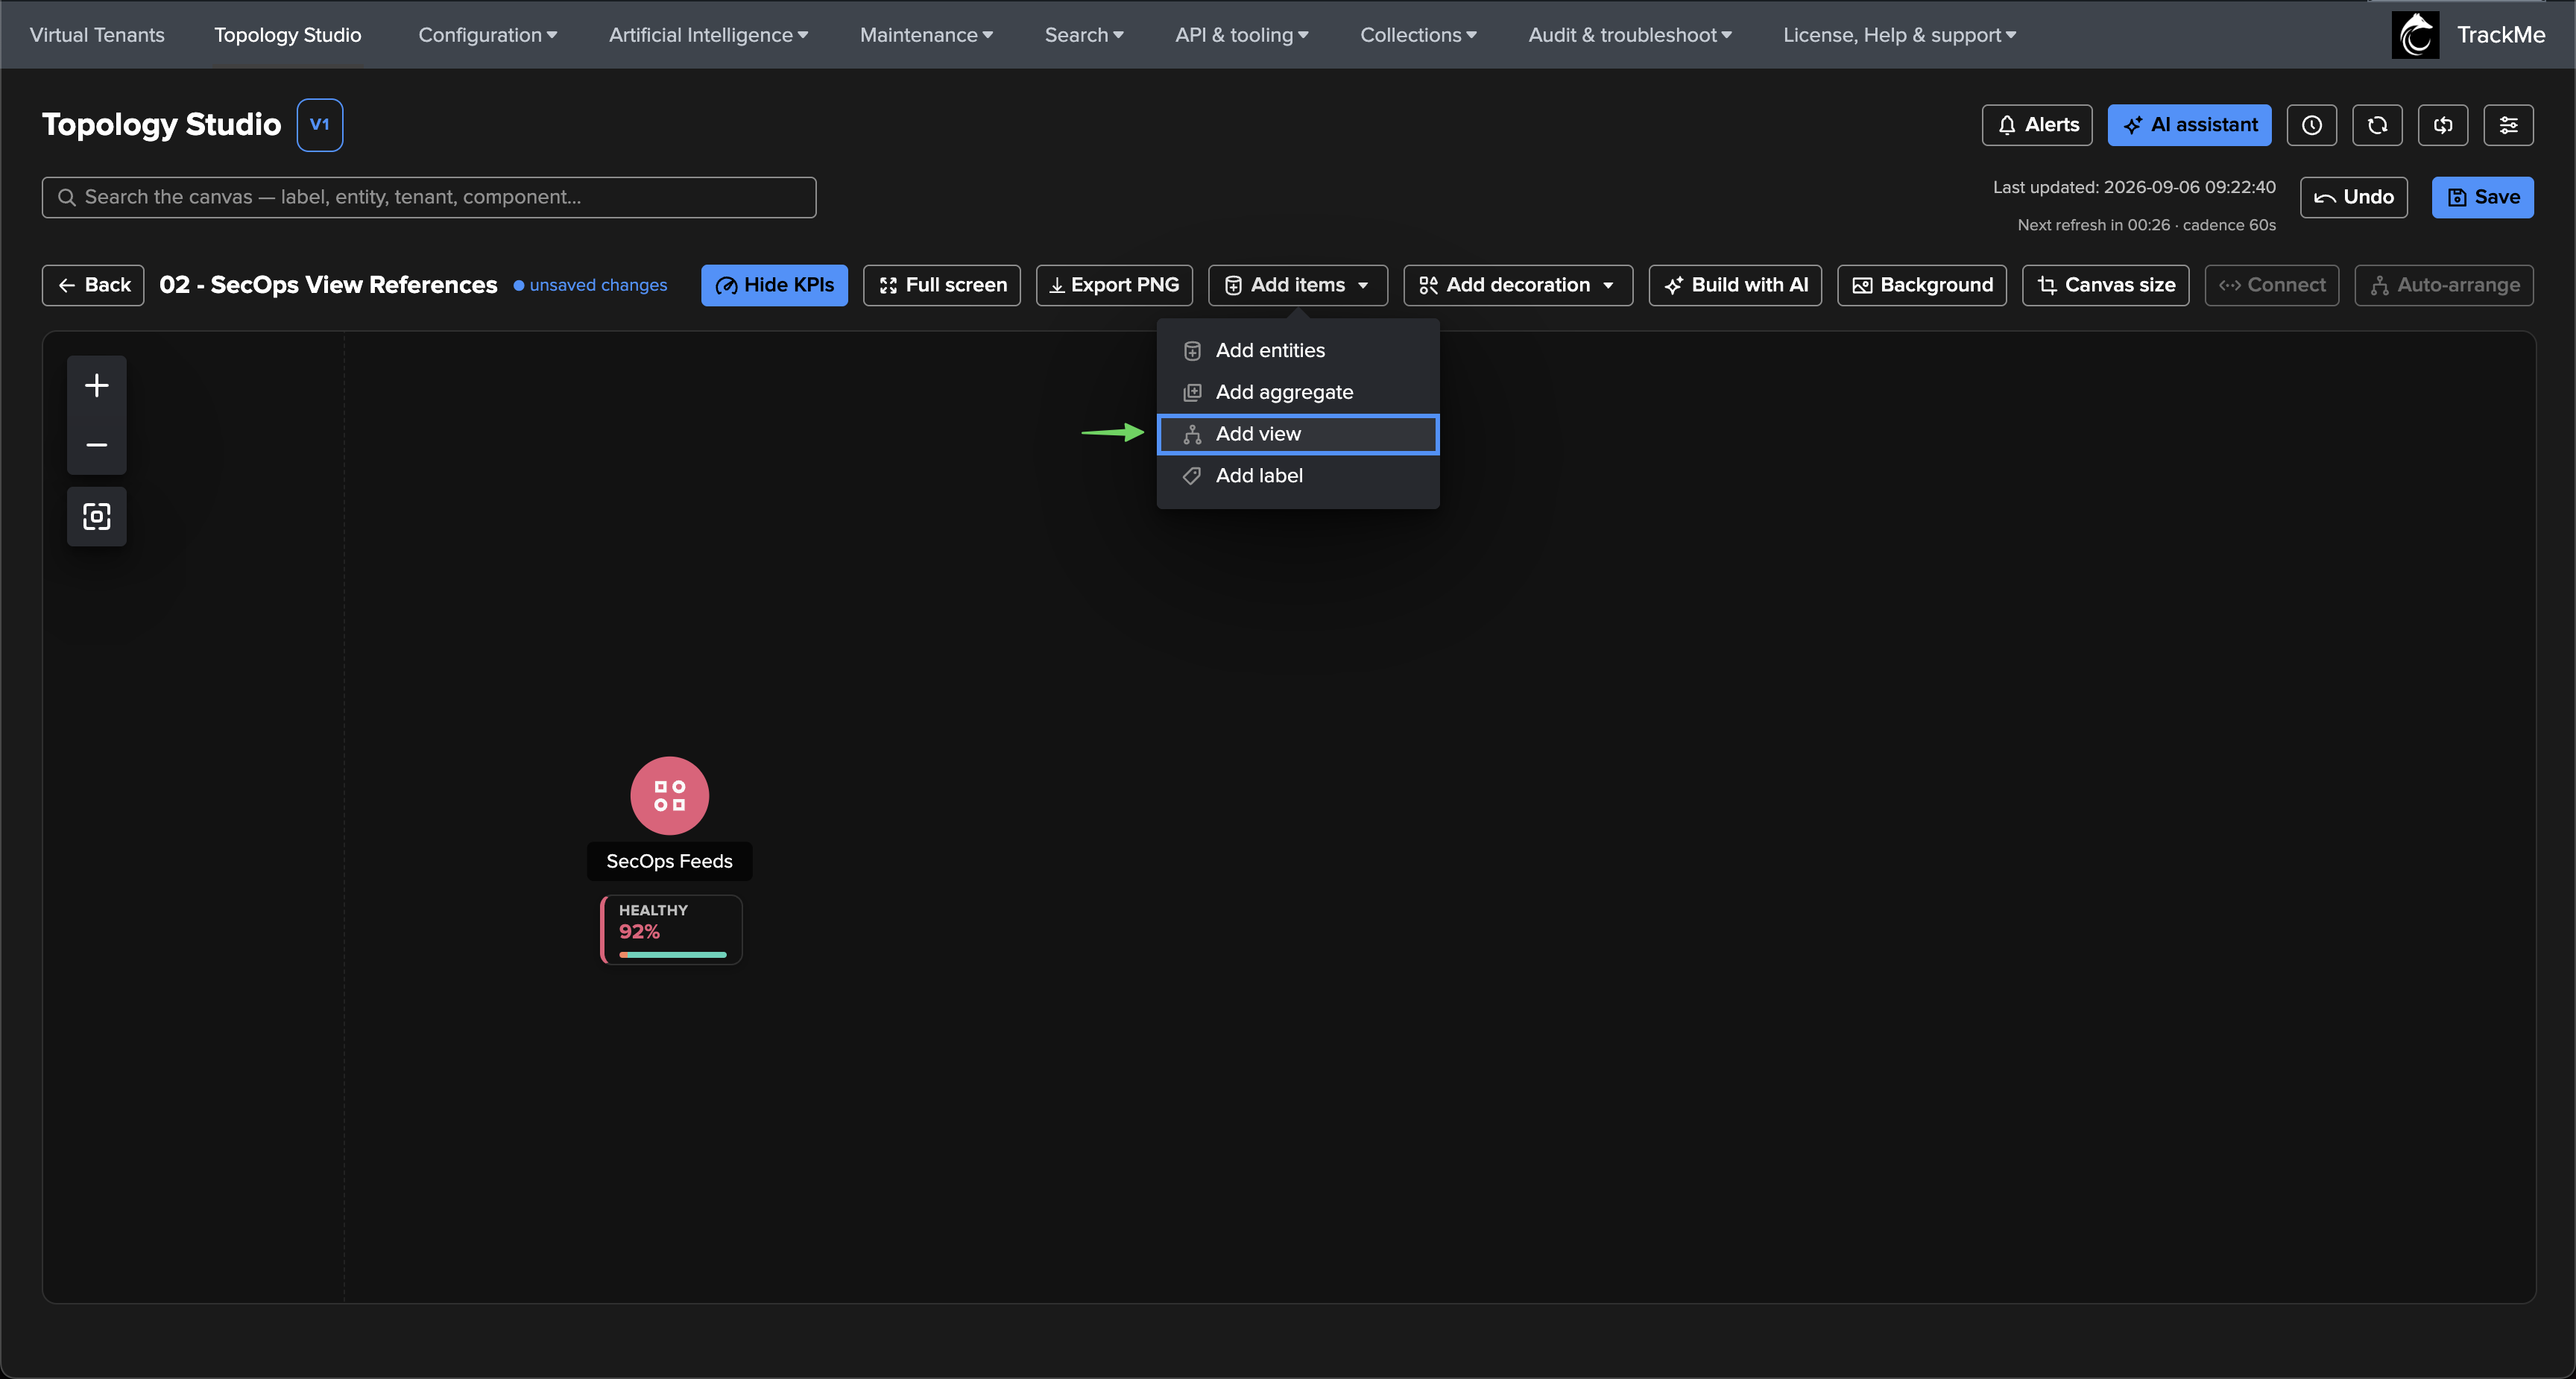2576x1379 pixels.
Task: Switch to Virtual Tenants tab
Action: coord(97,35)
